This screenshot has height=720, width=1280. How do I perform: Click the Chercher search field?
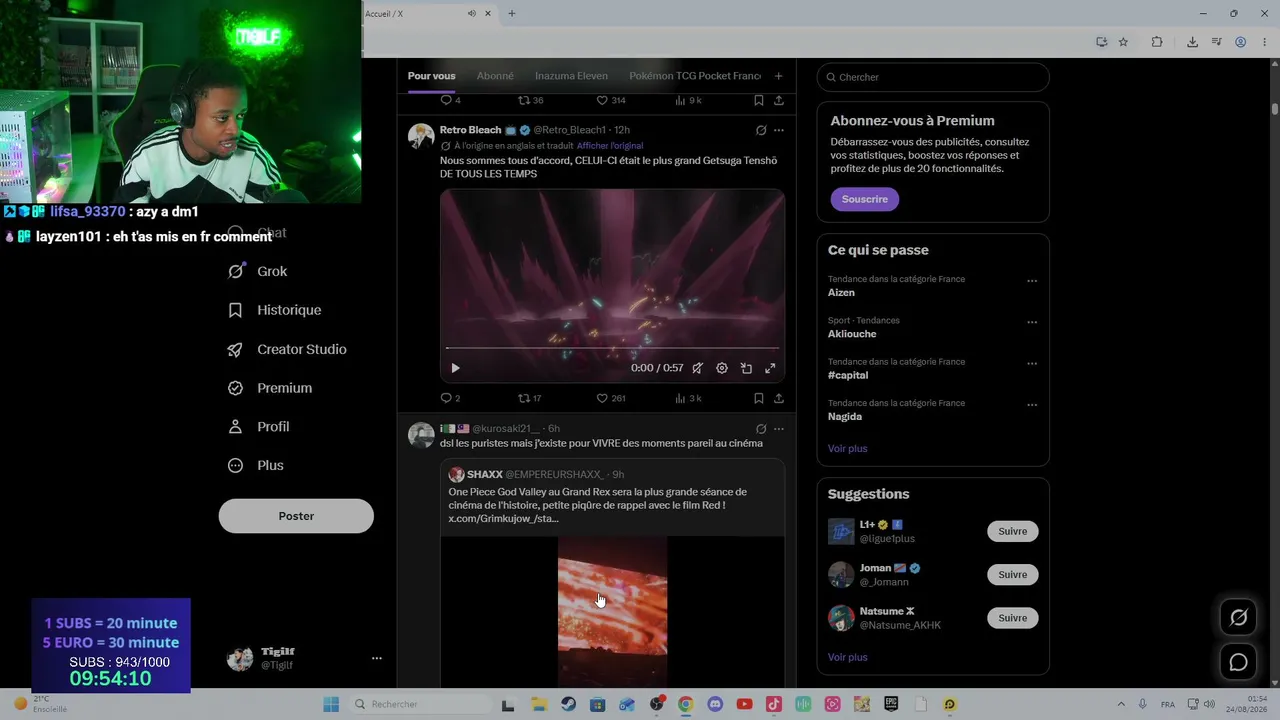[x=933, y=77]
